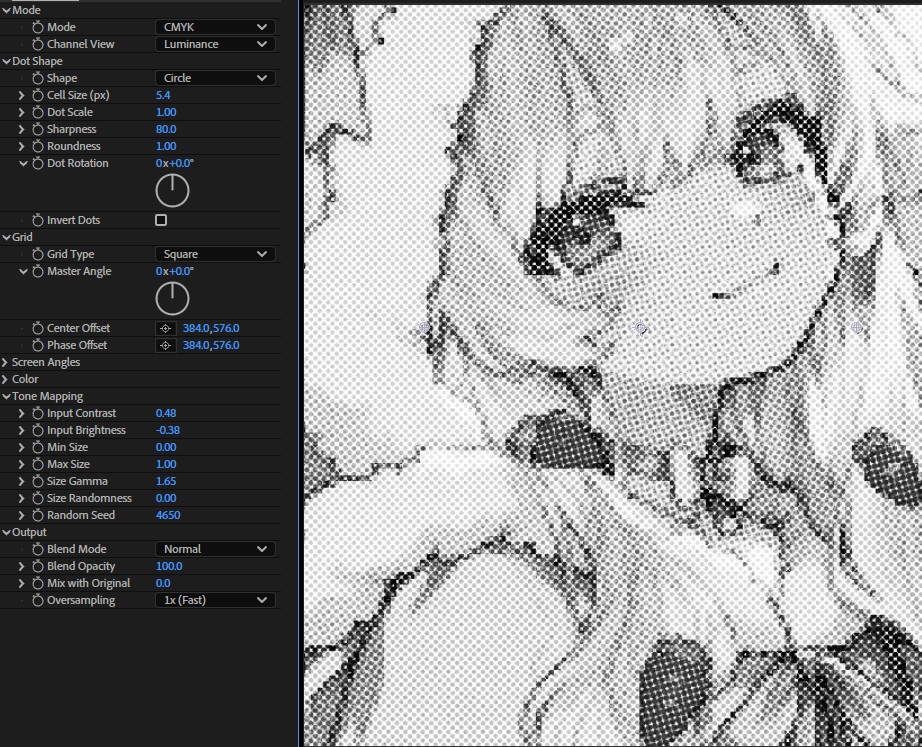Click Mix with Original value 0.0
The width and height of the screenshot is (922, 747).
click(163, 583)
